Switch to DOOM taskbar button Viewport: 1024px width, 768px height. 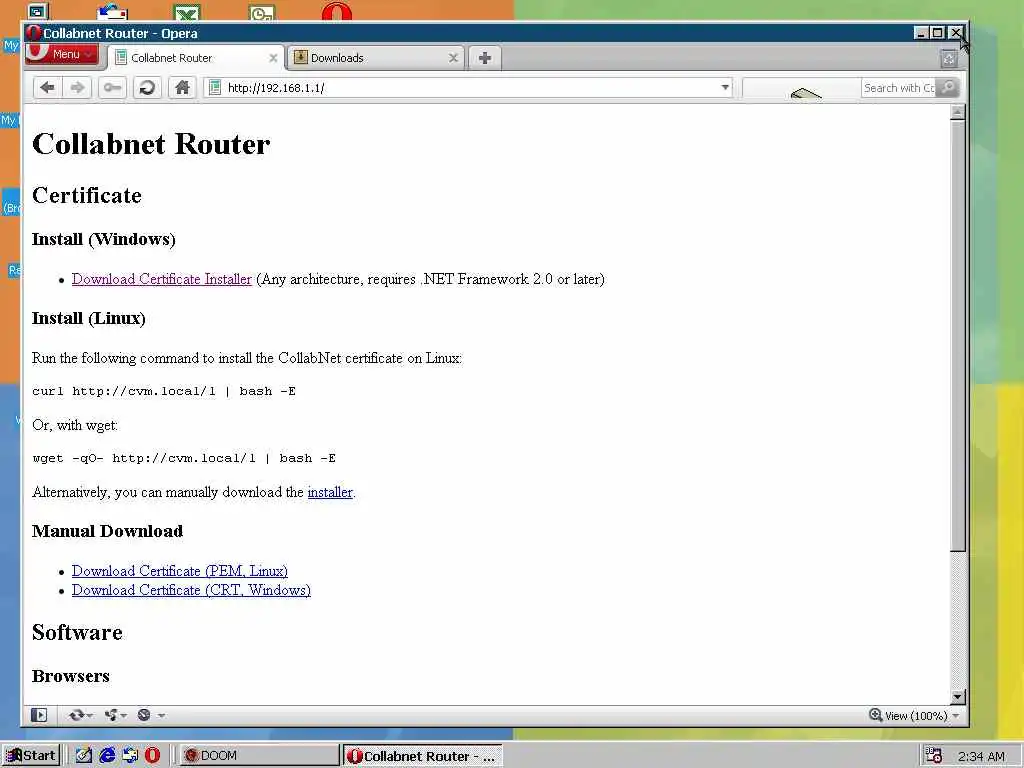coord(259,756)
